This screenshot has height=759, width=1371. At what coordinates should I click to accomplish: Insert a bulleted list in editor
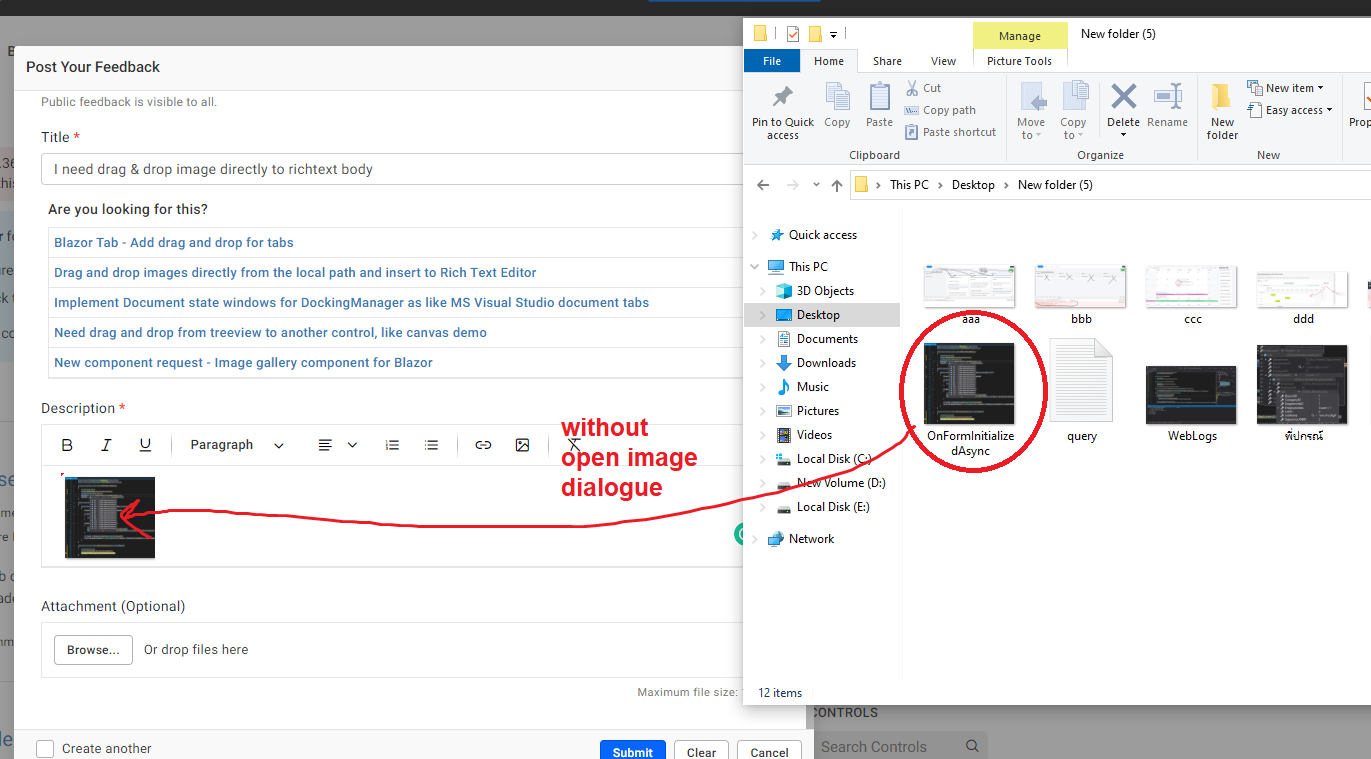432,445
